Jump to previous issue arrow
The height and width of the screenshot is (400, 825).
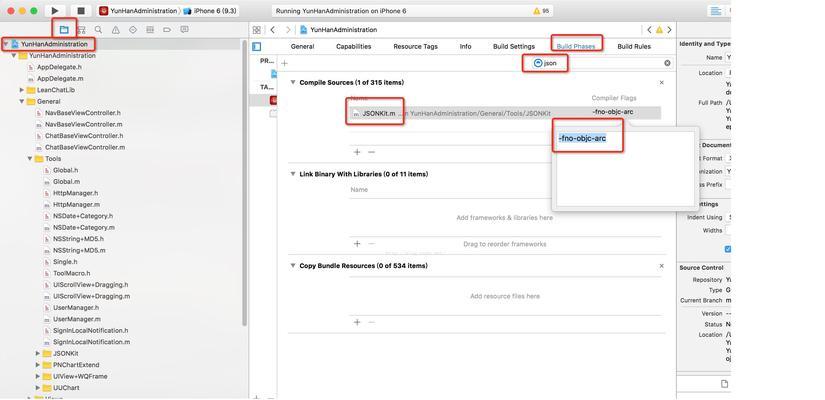(x=649, y=30)
